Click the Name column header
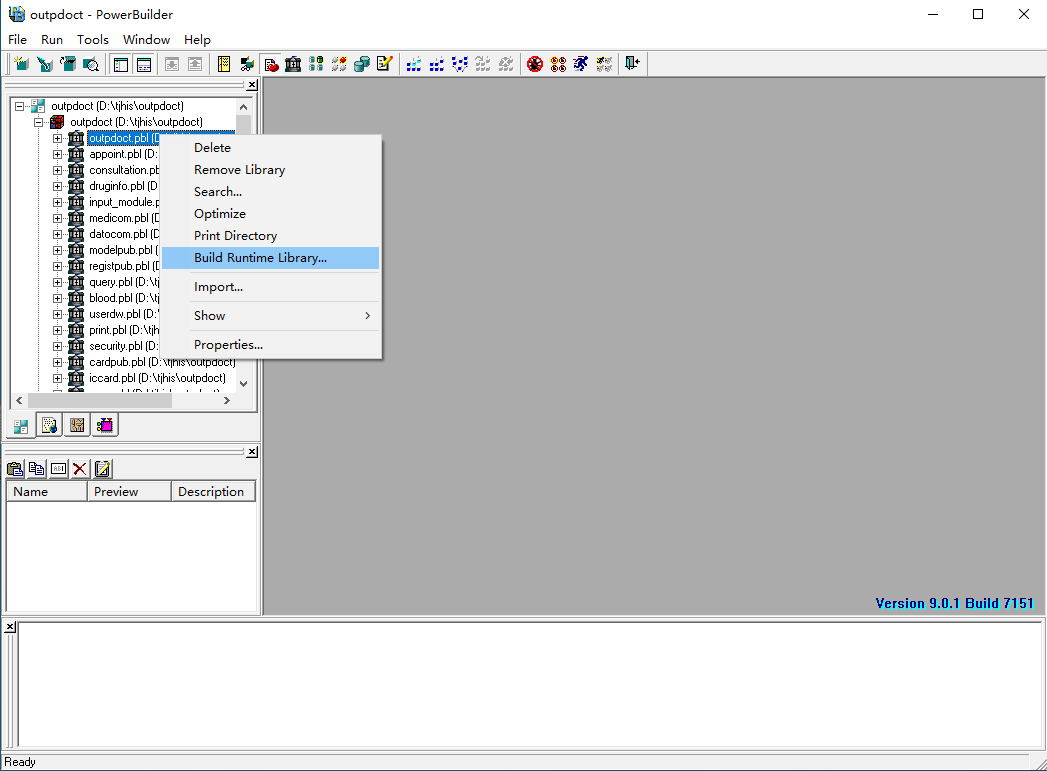1047x771 pixels. click(x=47, y=491)
